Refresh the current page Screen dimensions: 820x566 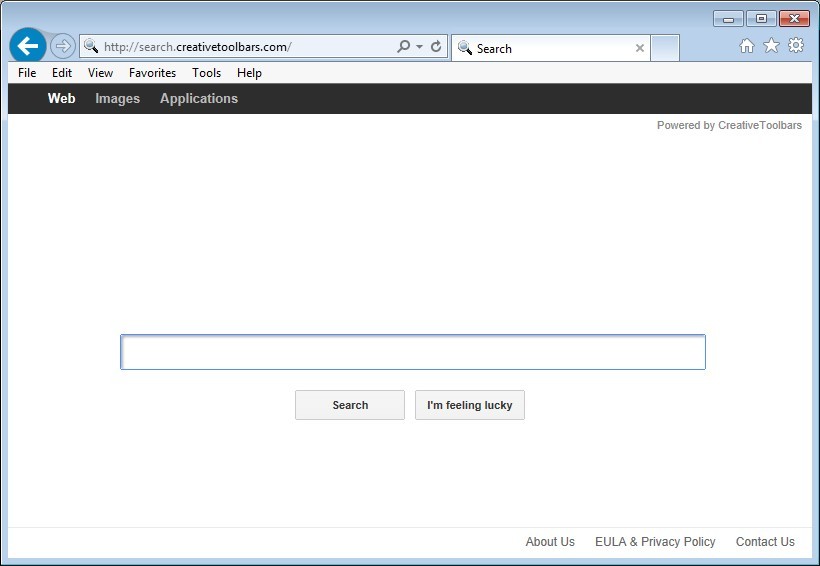436,47
